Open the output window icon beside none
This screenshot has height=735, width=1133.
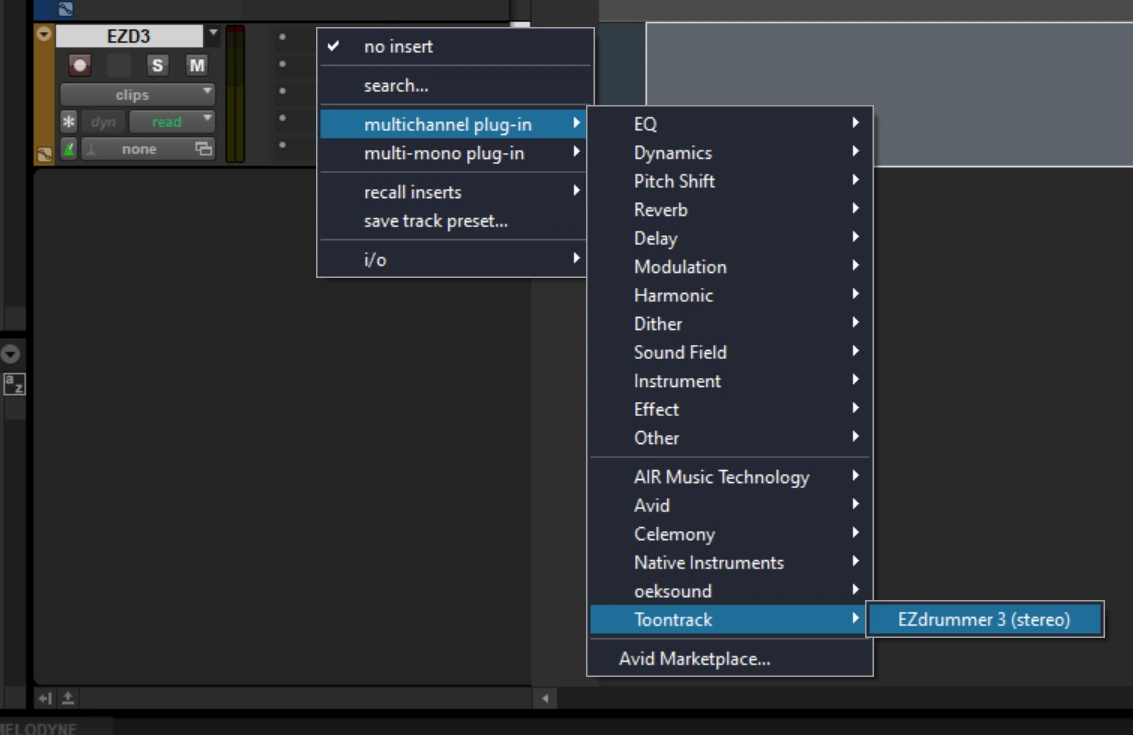pyautogui.click(x=203, y=149)
